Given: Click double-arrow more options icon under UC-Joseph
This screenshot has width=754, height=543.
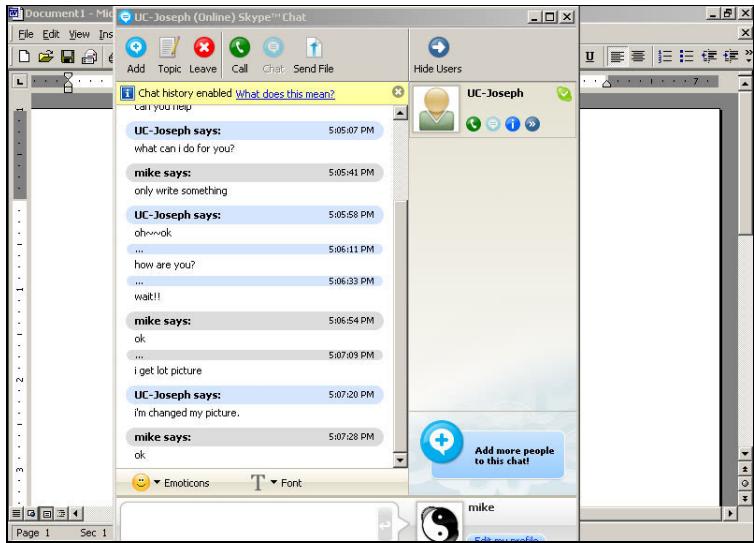Looking at the screenshot, I should point(532,124).
